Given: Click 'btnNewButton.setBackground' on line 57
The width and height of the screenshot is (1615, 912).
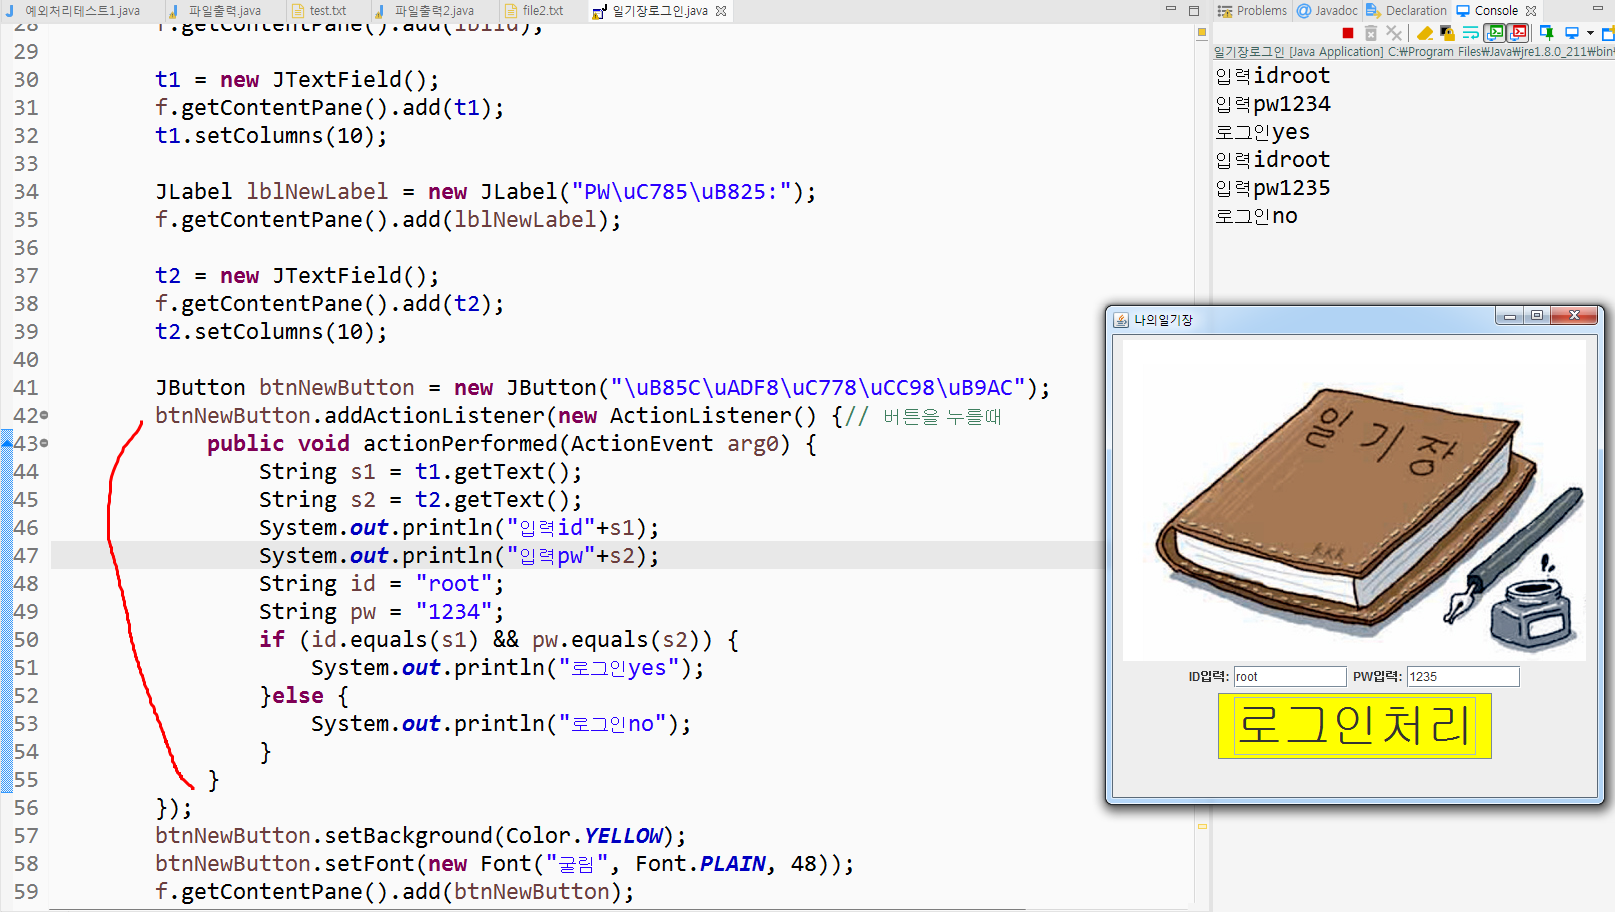Looking at the screenshot, I should click(324, 835).
